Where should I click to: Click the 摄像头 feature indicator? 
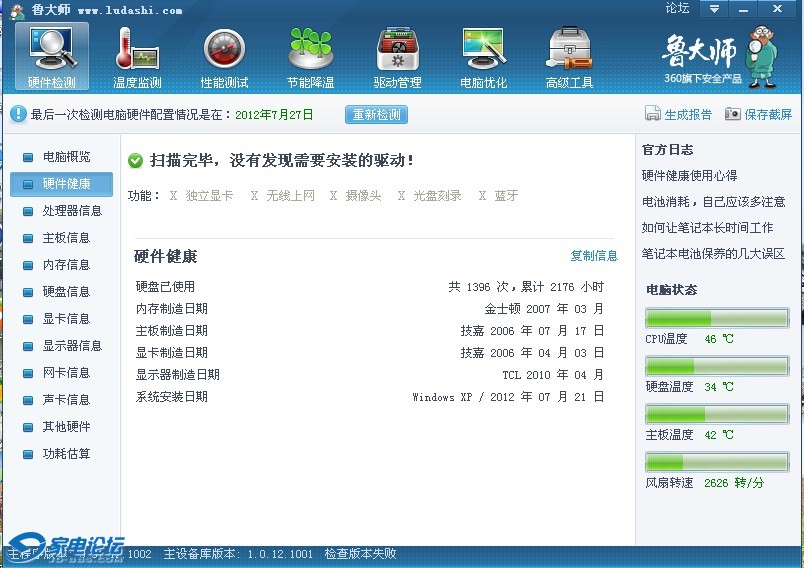pos(356,195)
